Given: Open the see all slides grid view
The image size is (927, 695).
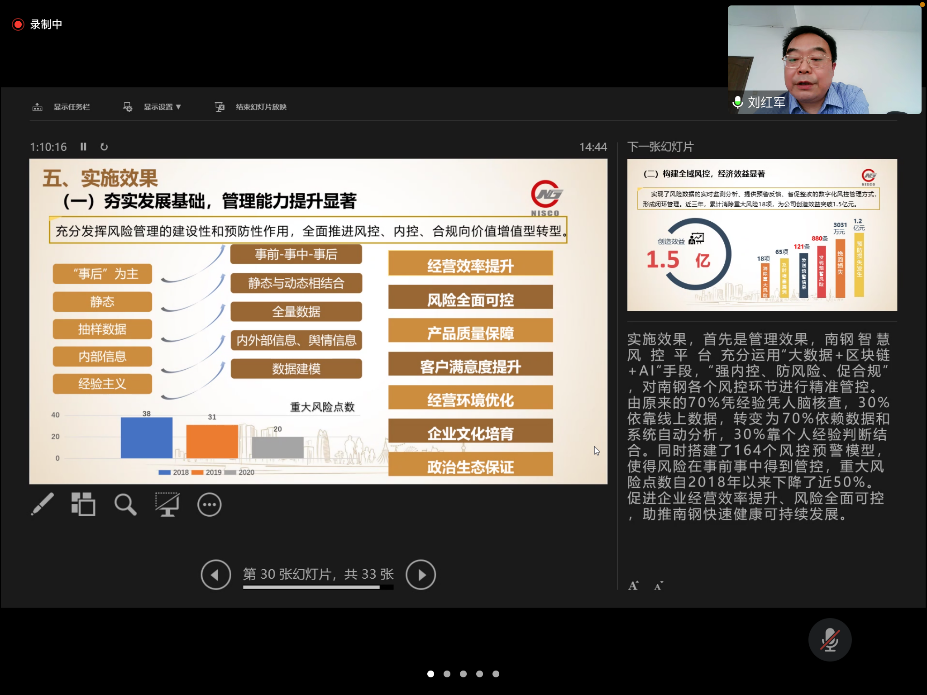Looking at the screenshot, I should tap(83, 505).
